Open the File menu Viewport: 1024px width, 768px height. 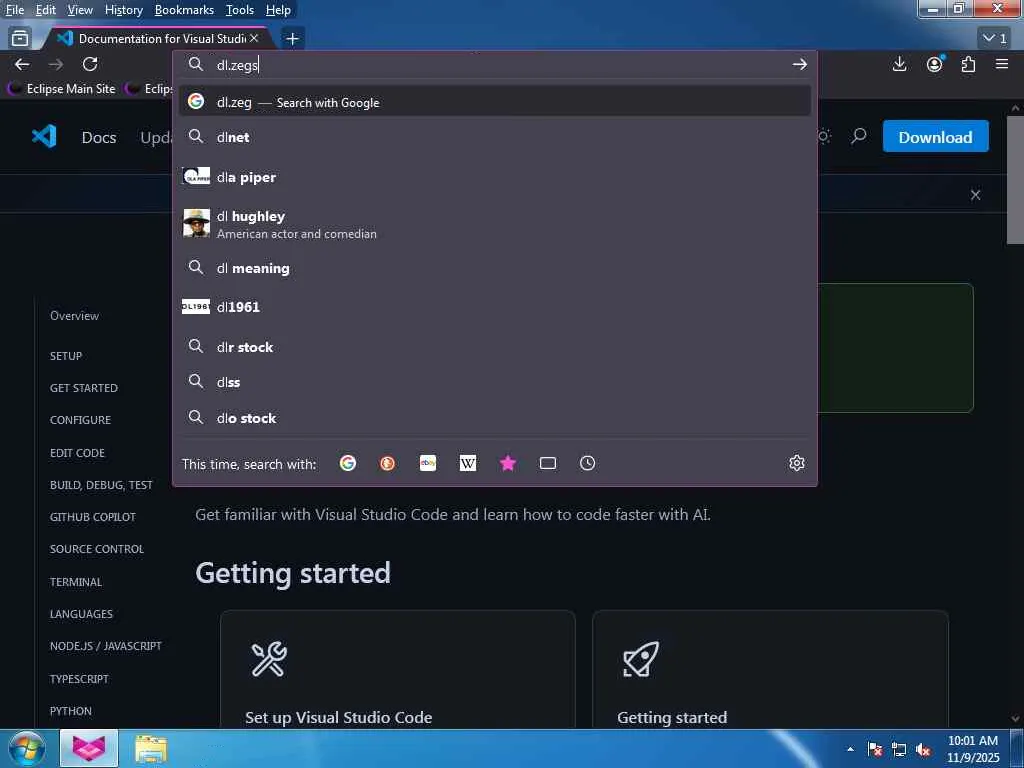click(x=15, y=10)
